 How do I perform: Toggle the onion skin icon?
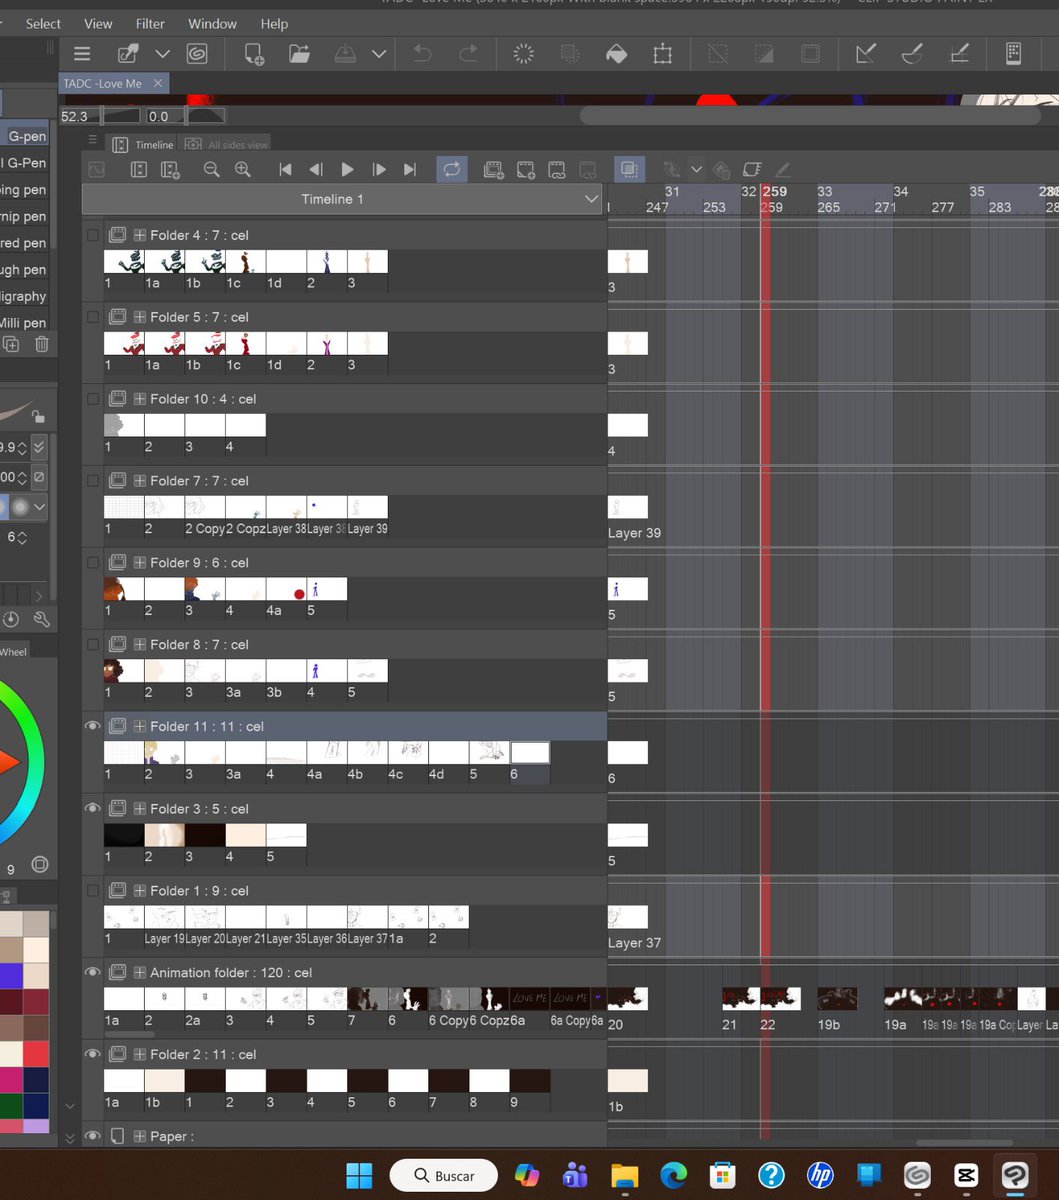[629, 170]
